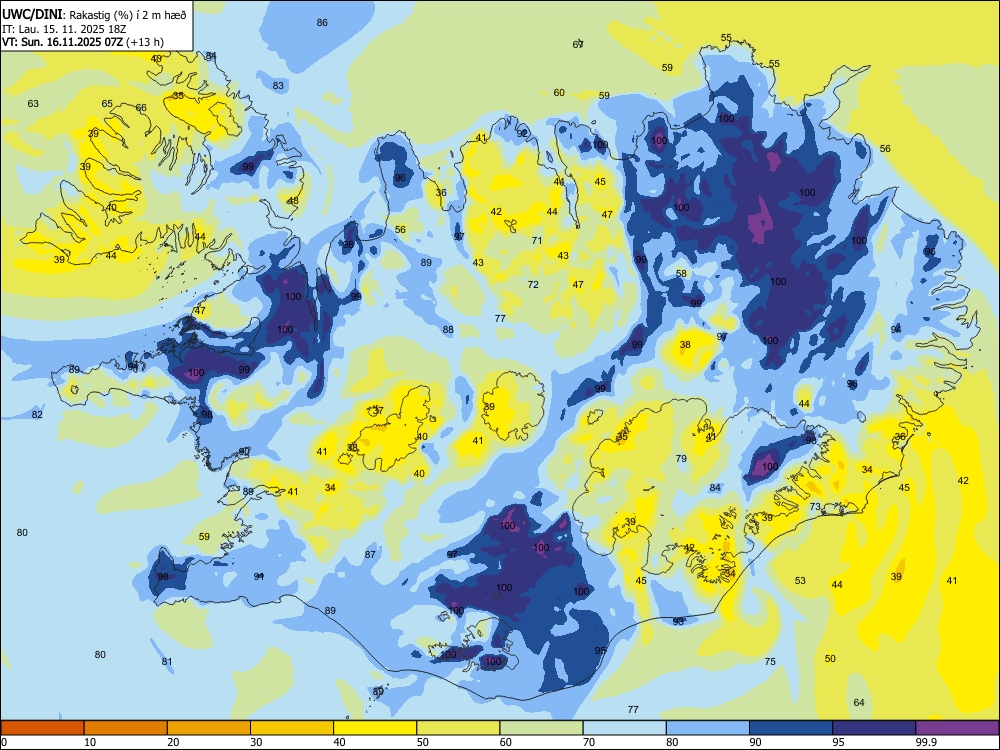Click the '81' humidity value on the map

pyautogui.click(x=166, y=661)
